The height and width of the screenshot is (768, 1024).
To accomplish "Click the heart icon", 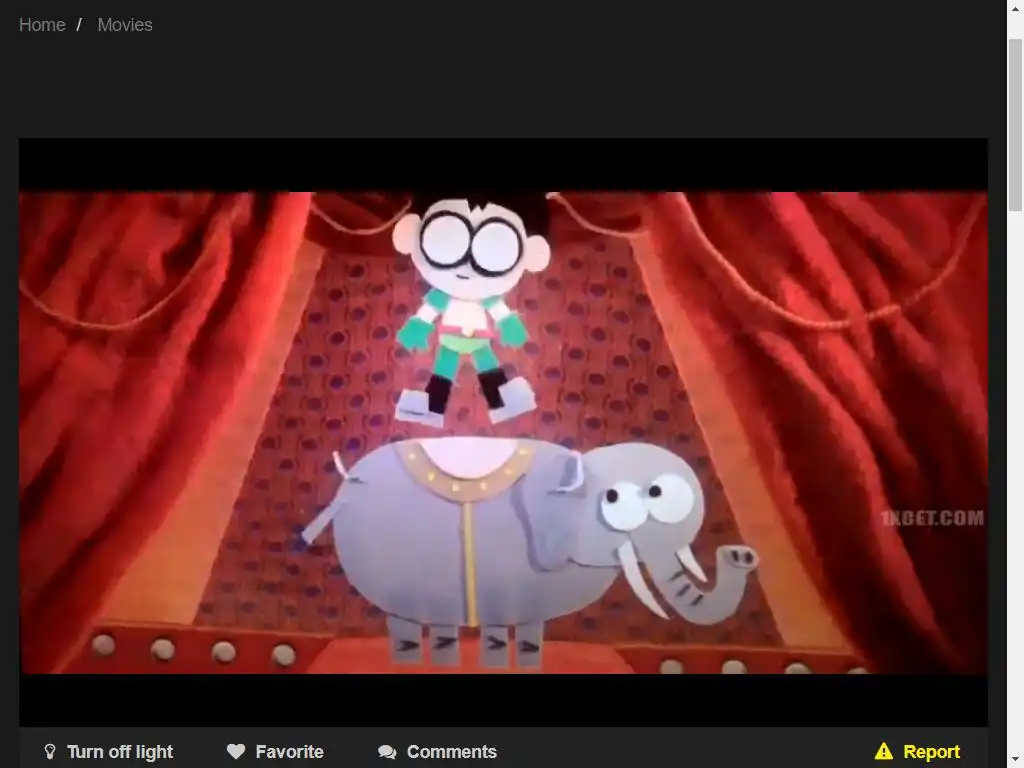I will click(x=236, y=752).
